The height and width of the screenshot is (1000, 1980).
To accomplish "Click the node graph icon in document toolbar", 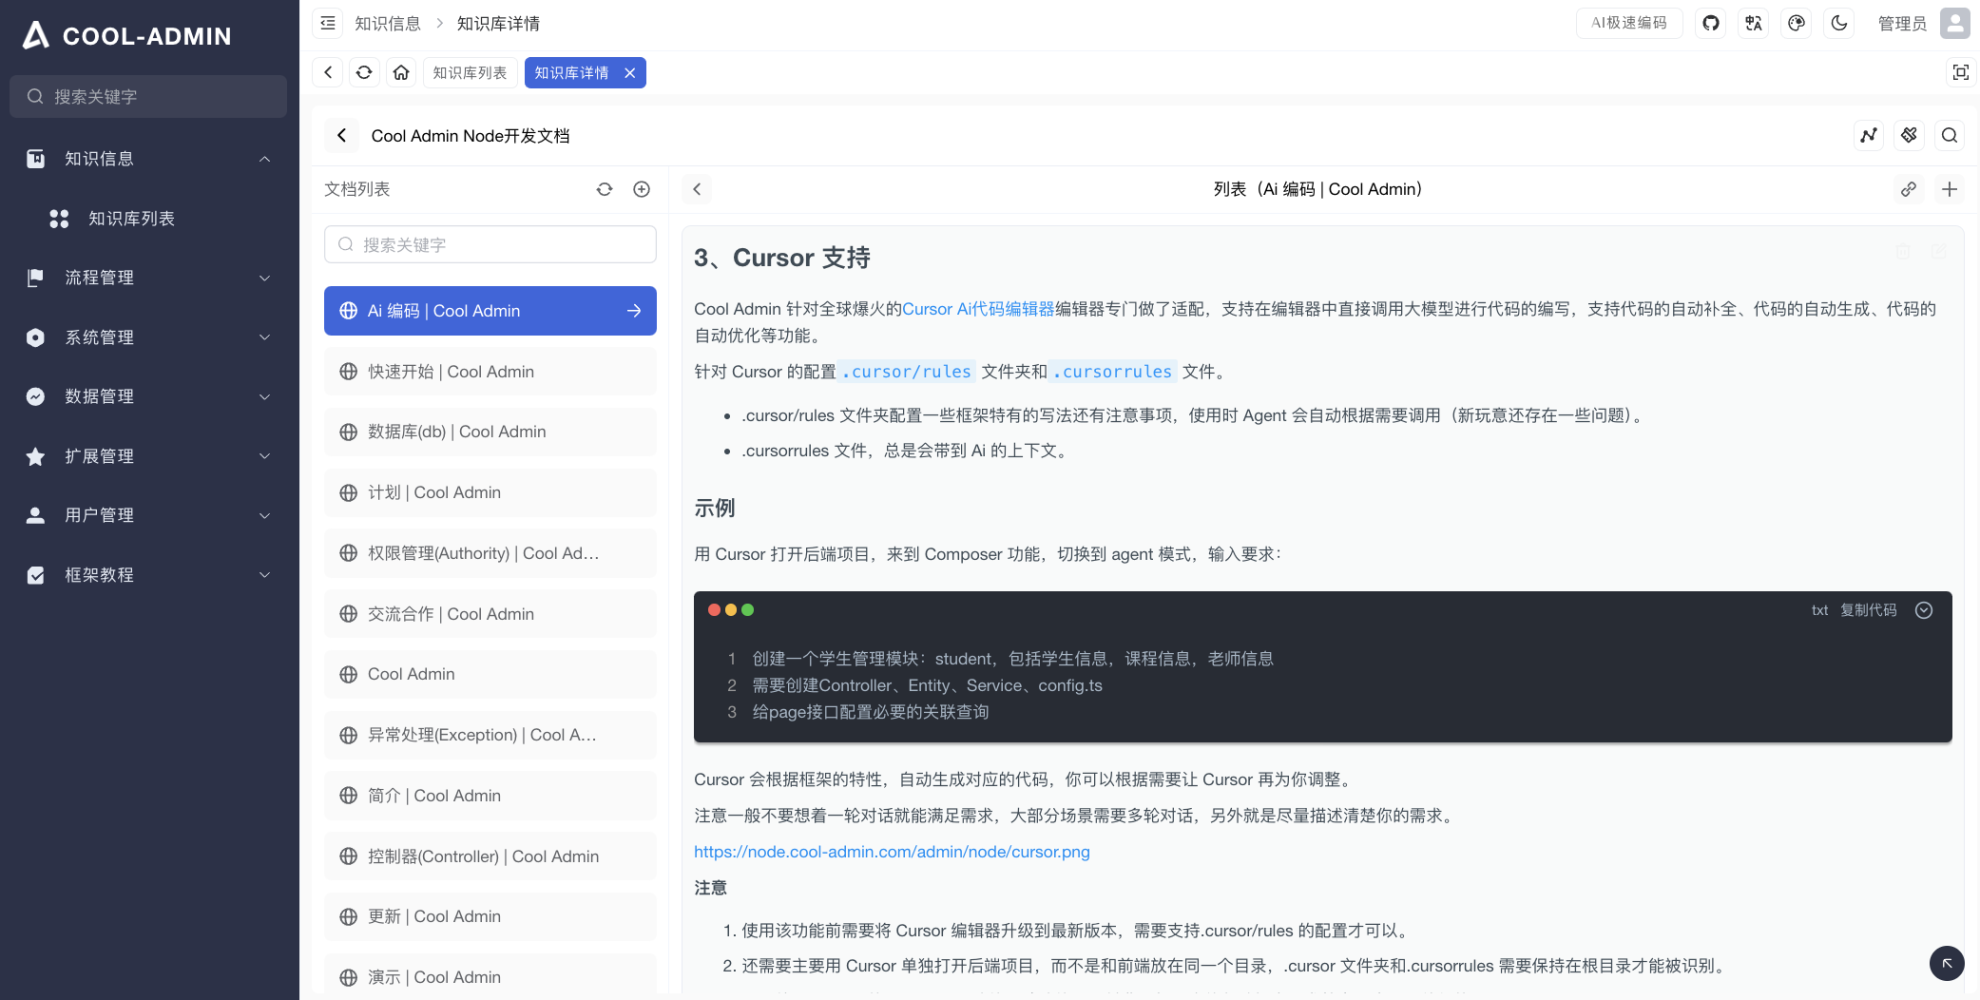I will (1868, 135).
